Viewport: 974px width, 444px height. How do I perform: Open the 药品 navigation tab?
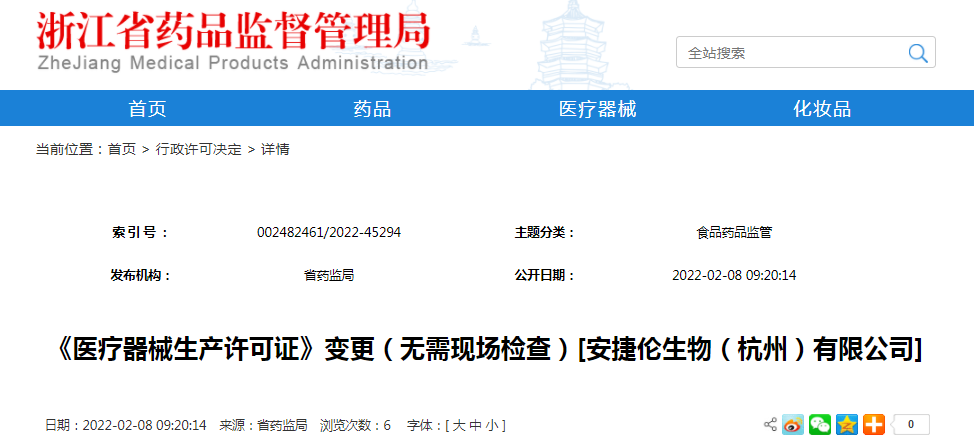[372, 109]
